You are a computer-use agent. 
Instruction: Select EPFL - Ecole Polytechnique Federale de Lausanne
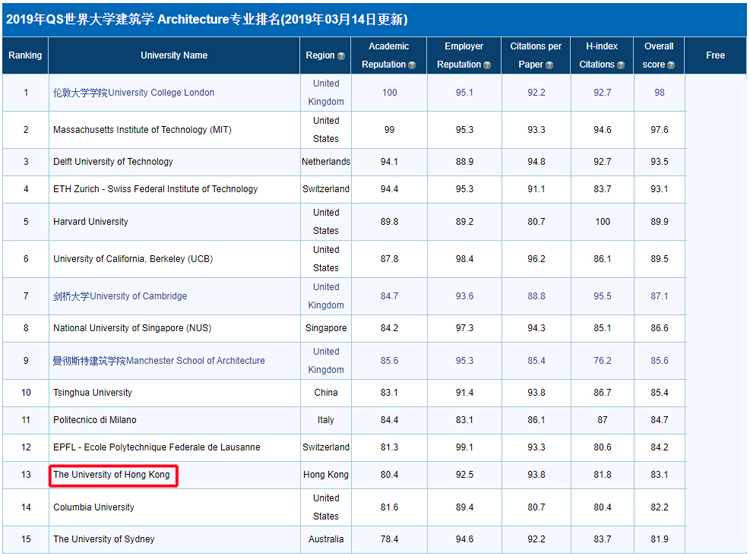(x=156, y=447)
